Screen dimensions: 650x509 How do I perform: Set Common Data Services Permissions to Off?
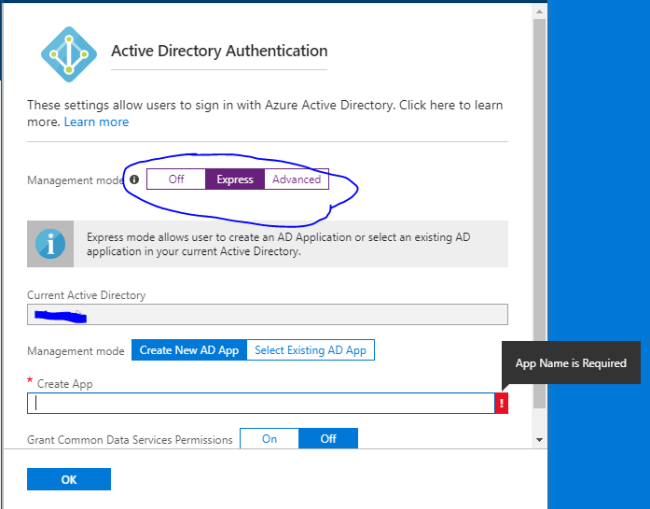coord(328,439)
